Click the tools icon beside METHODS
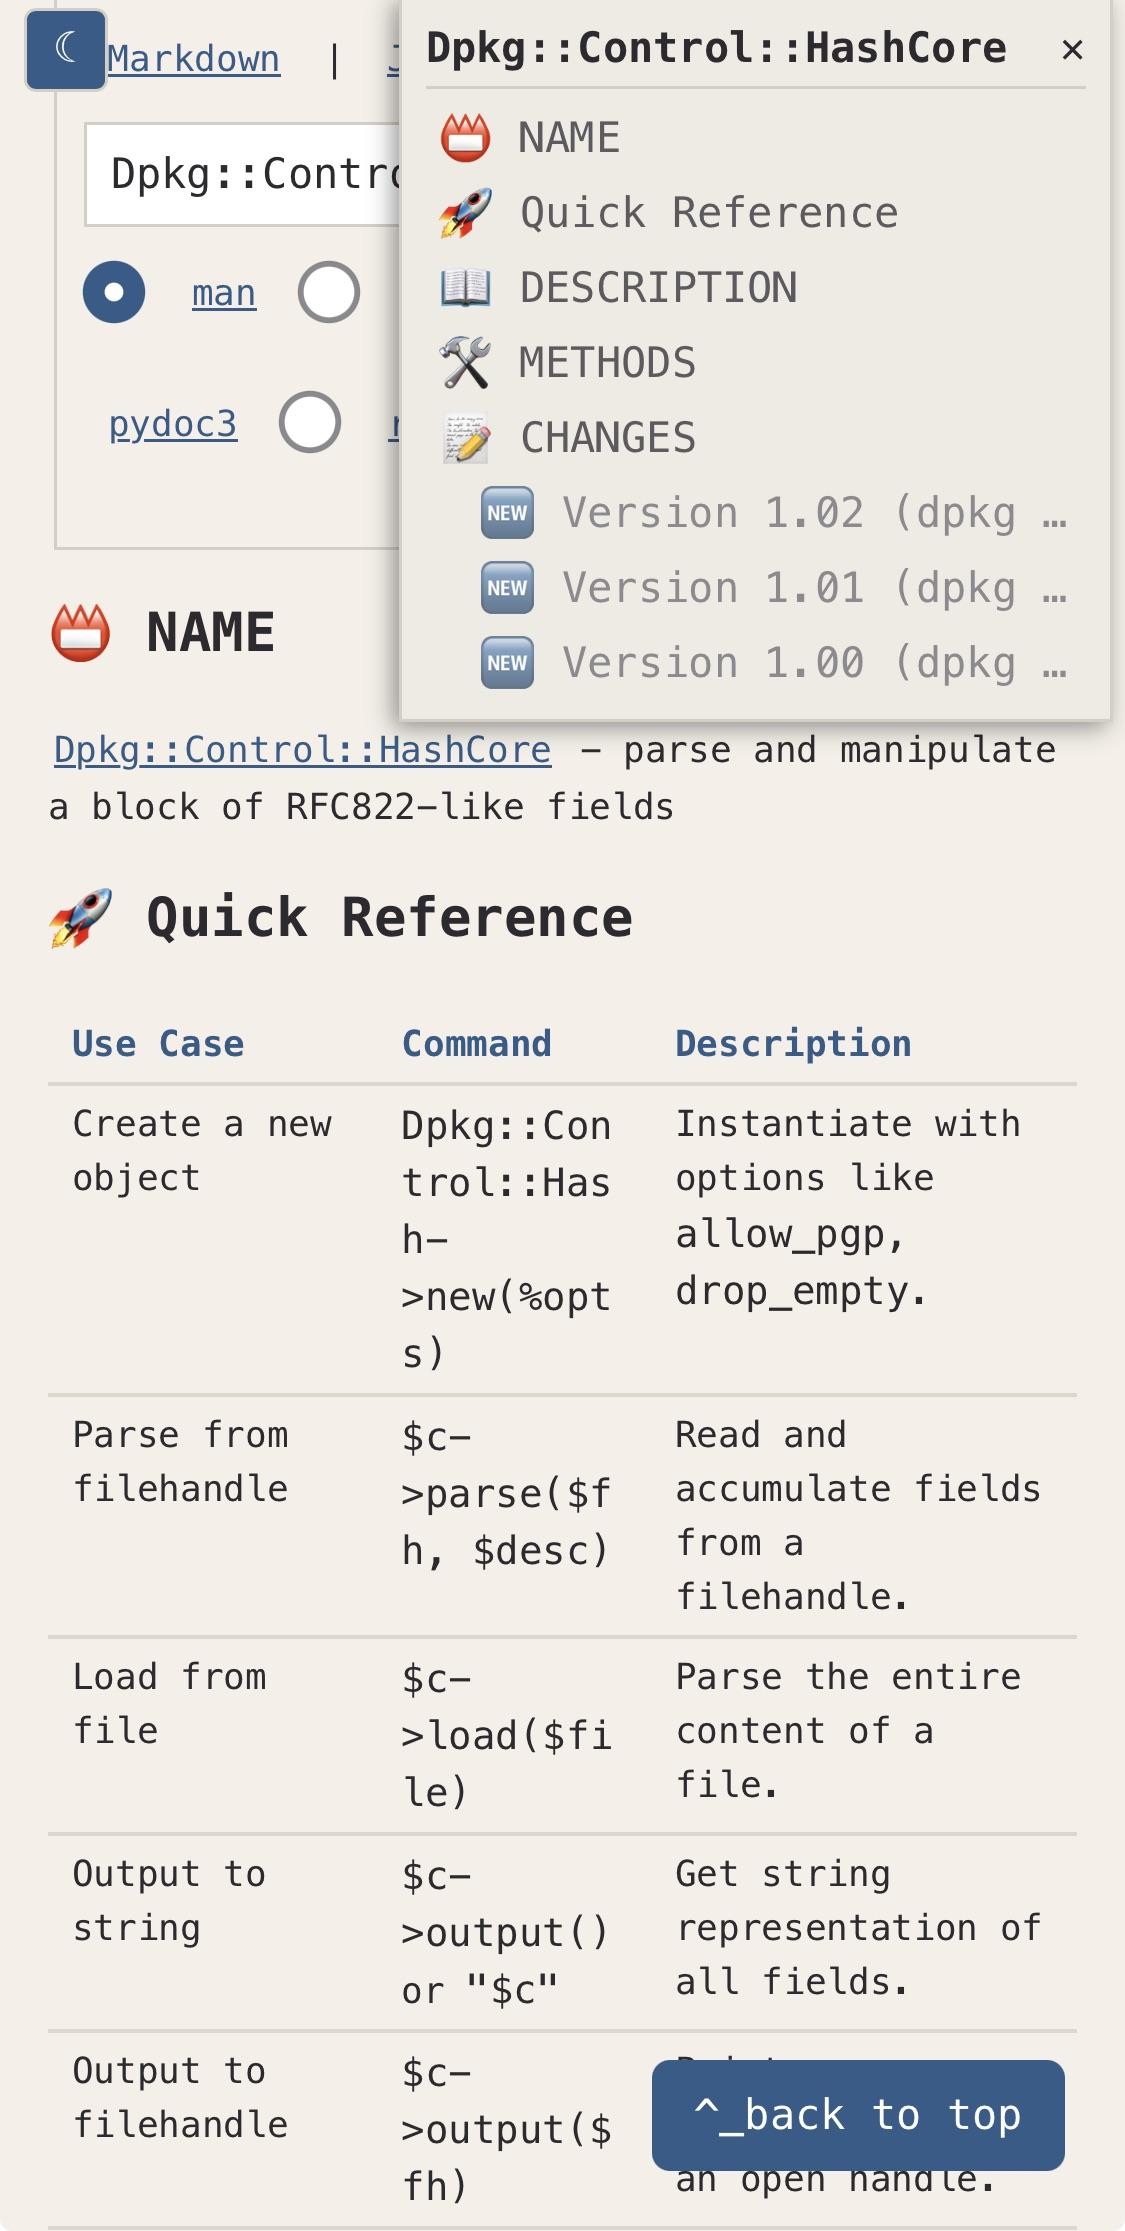The image size is (1125, 2231). pos(466,363)
